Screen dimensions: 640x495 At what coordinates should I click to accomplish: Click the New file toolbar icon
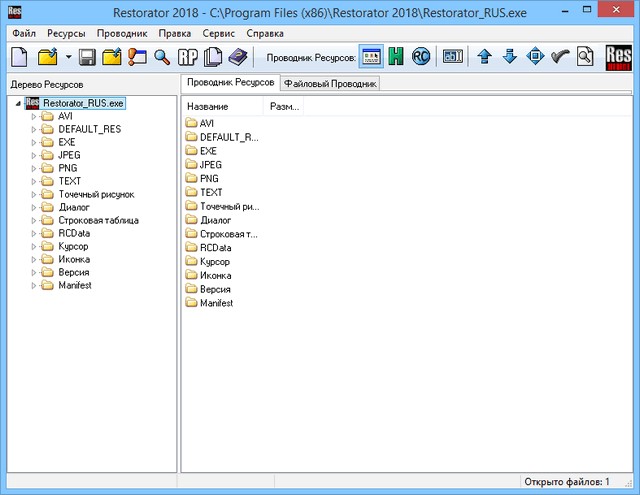18,57
